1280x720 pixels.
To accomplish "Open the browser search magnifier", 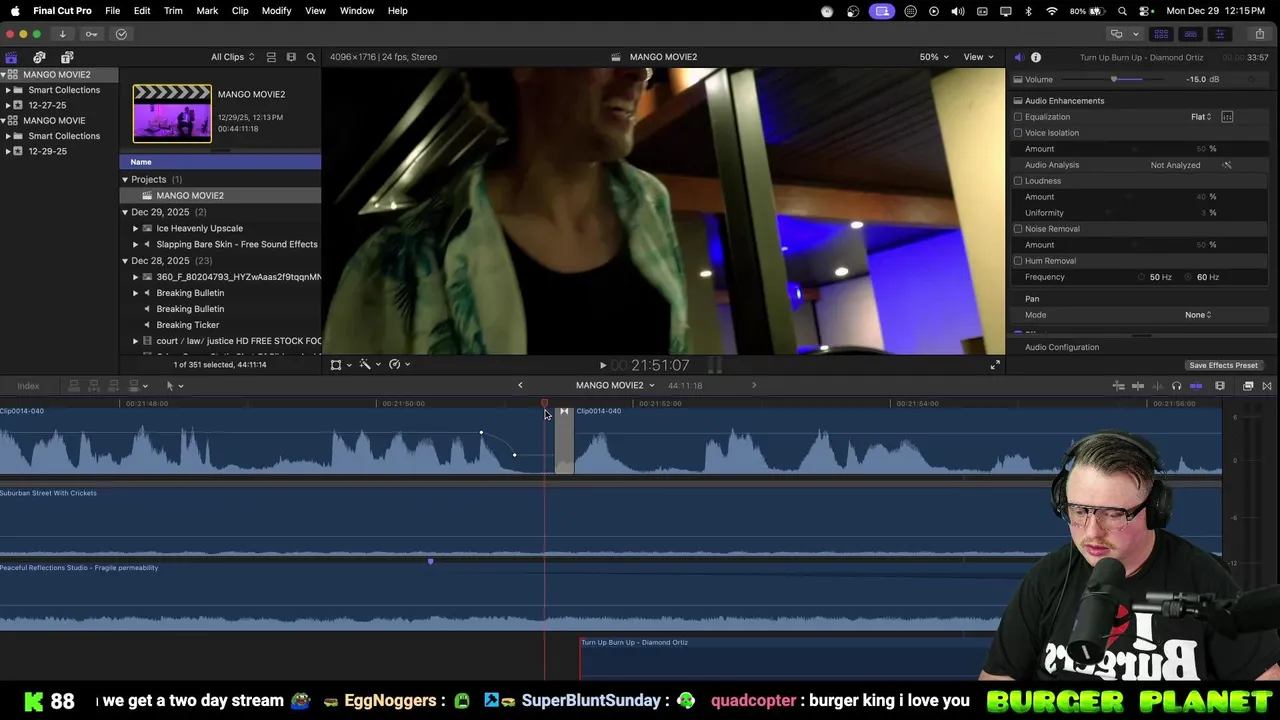I will coord(311,57).
